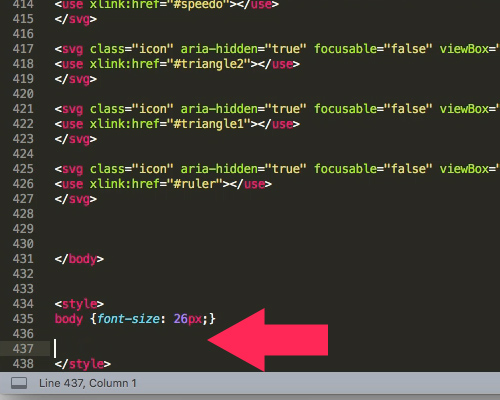Click the closing </svg> tag on line 415
The height and width of the screenshot is (400, 500).
pos(76,19)
